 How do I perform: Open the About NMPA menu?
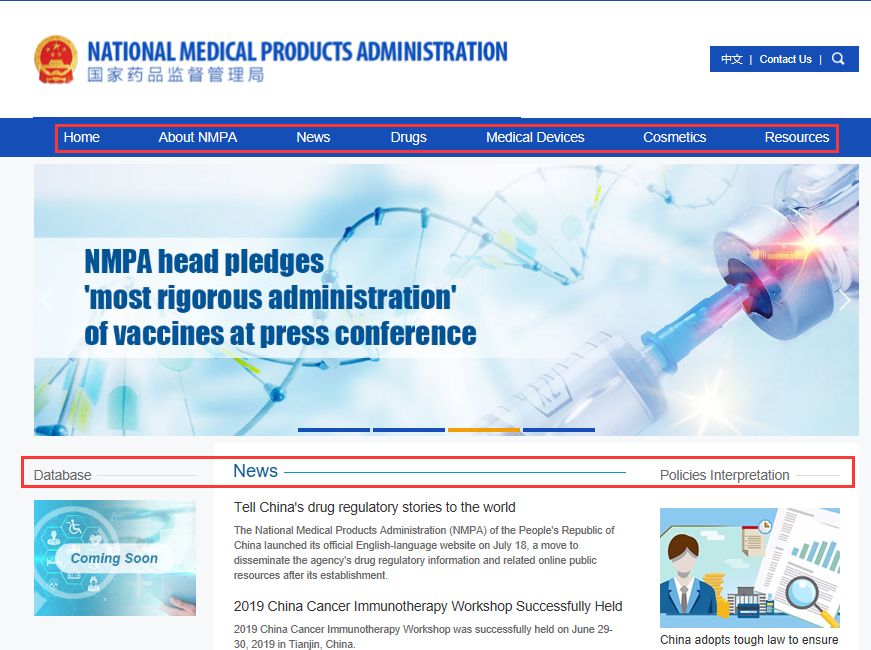(x=197, y=137)
